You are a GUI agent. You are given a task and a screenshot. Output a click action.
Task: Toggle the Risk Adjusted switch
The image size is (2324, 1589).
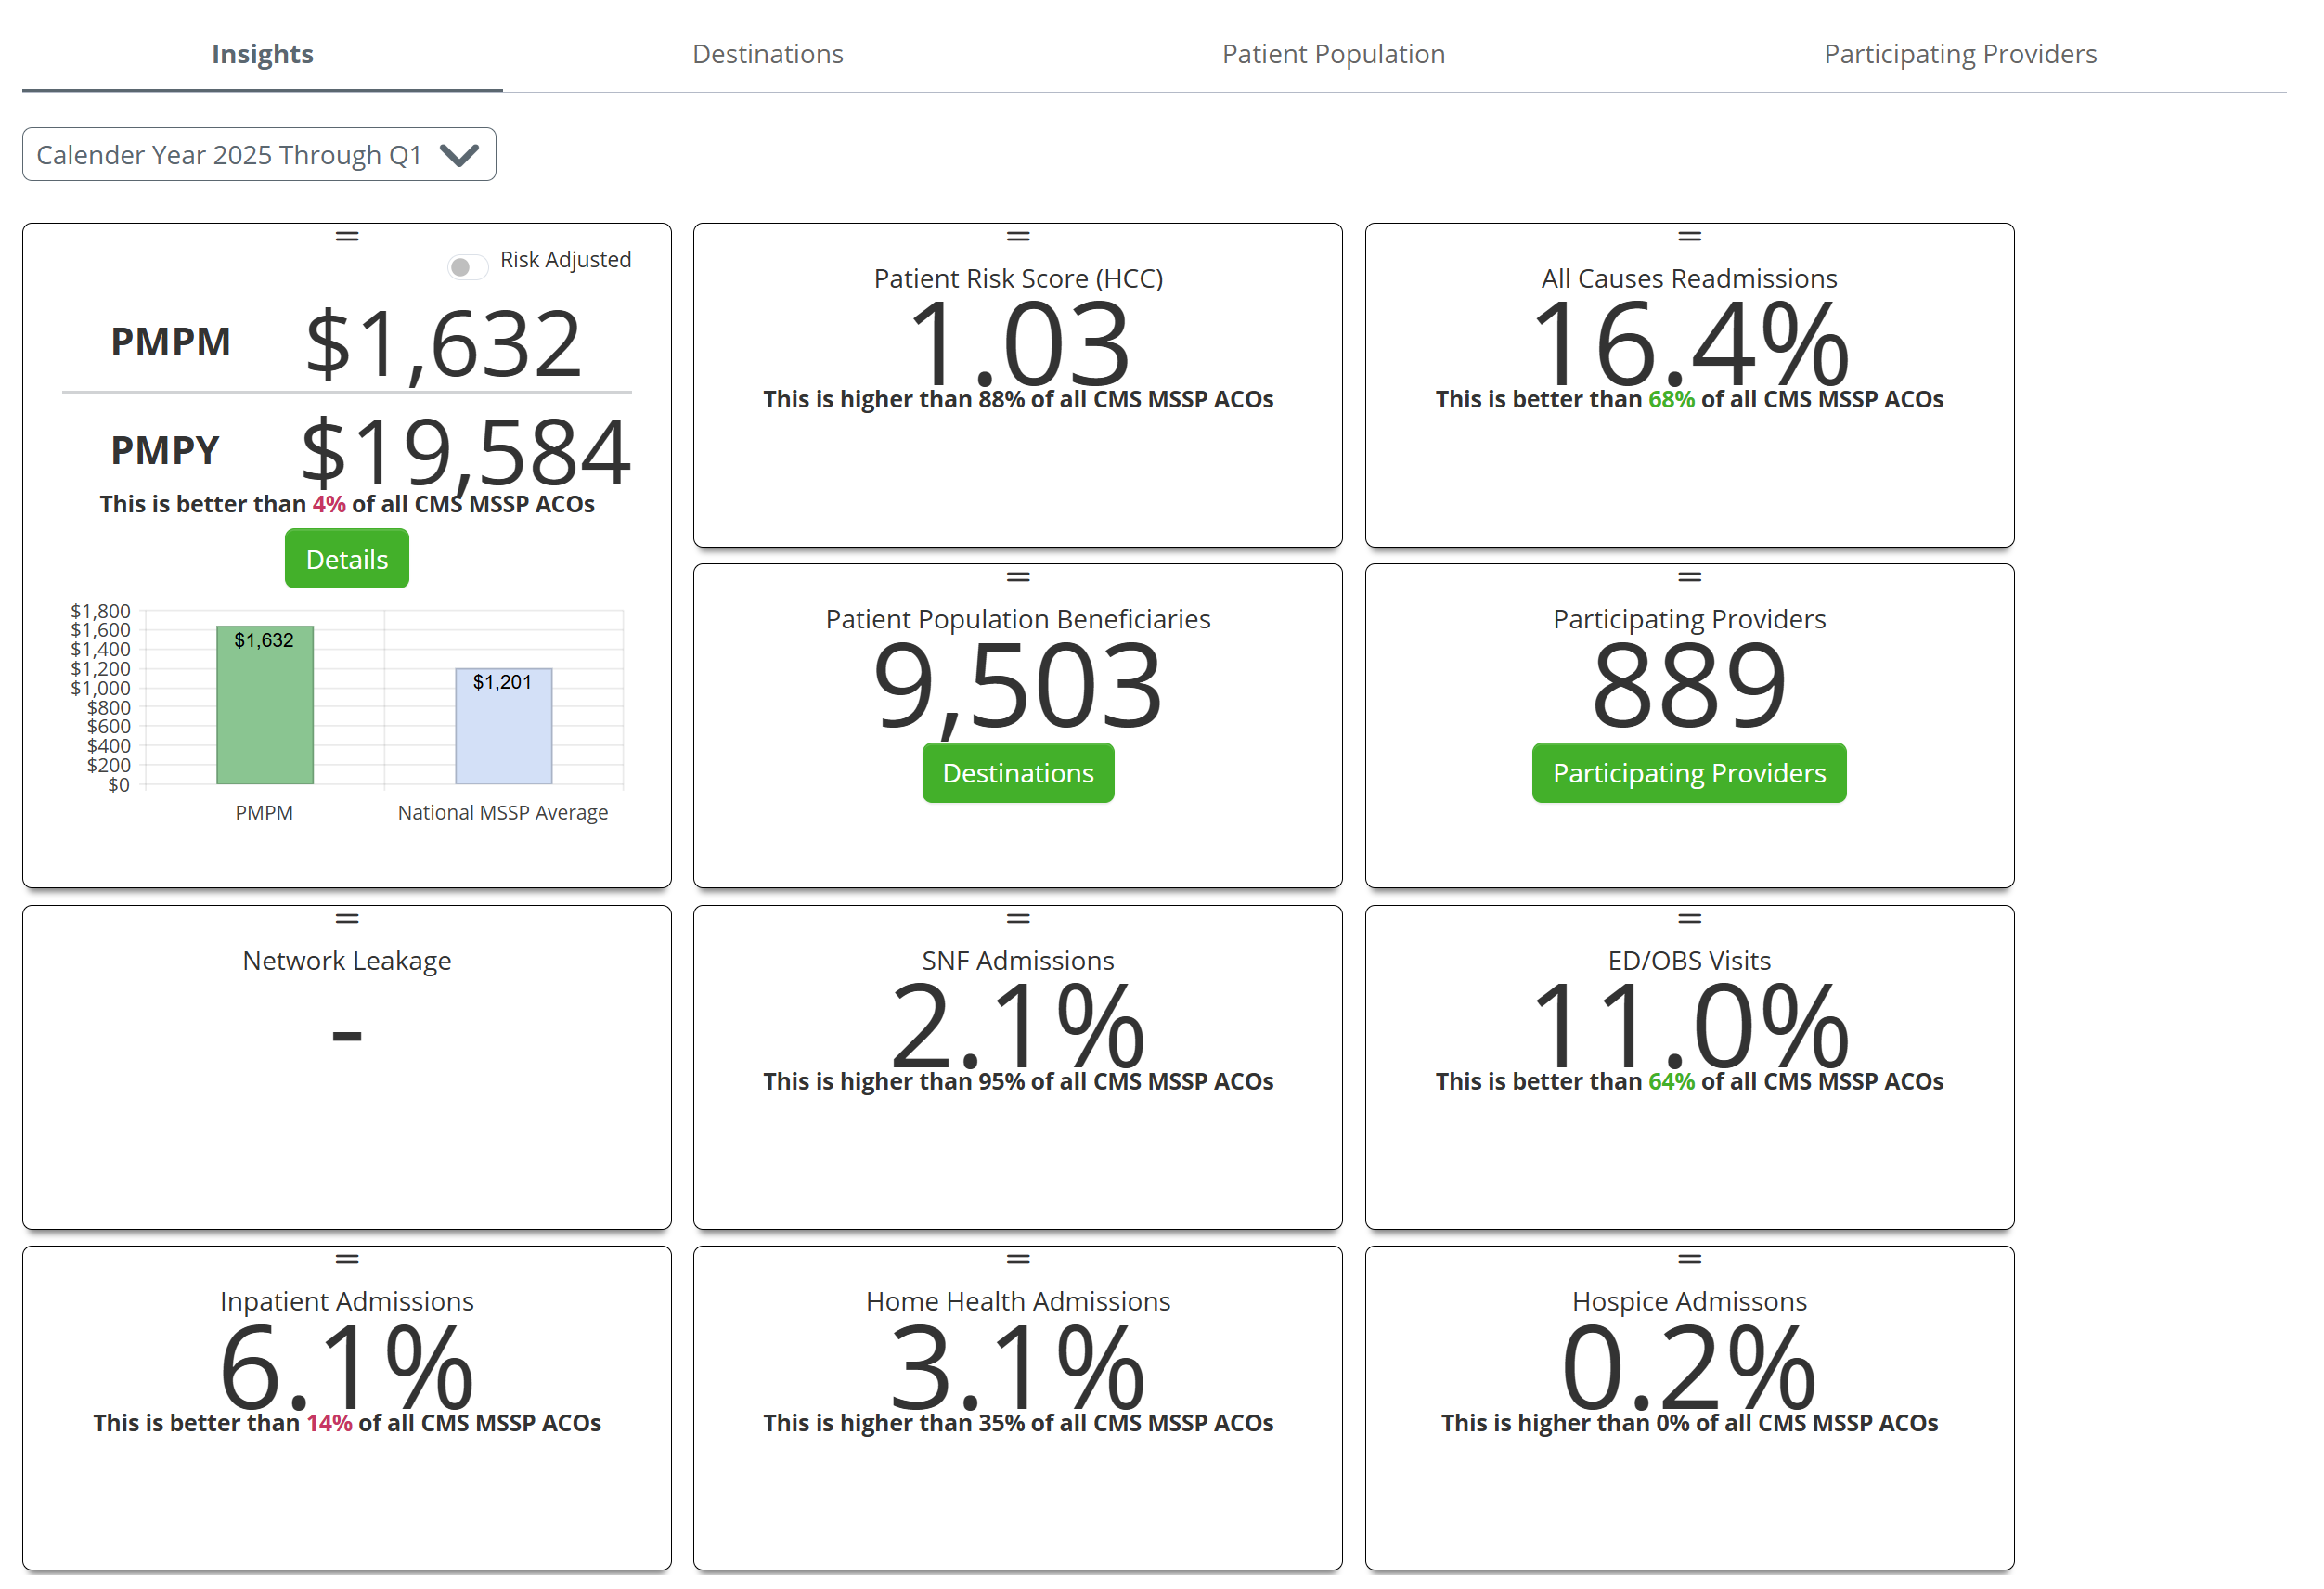click(x=467, y=267)
